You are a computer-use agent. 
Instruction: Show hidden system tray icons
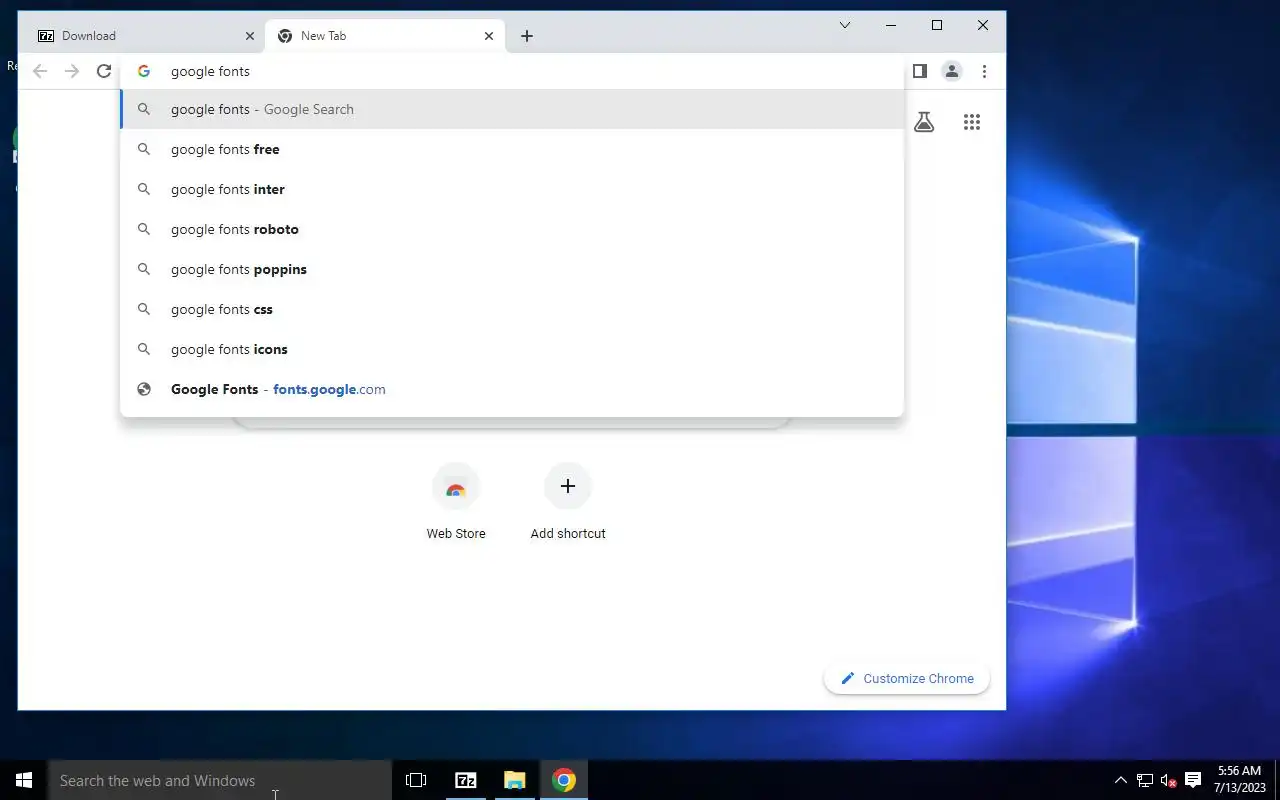coord(1120,780)
